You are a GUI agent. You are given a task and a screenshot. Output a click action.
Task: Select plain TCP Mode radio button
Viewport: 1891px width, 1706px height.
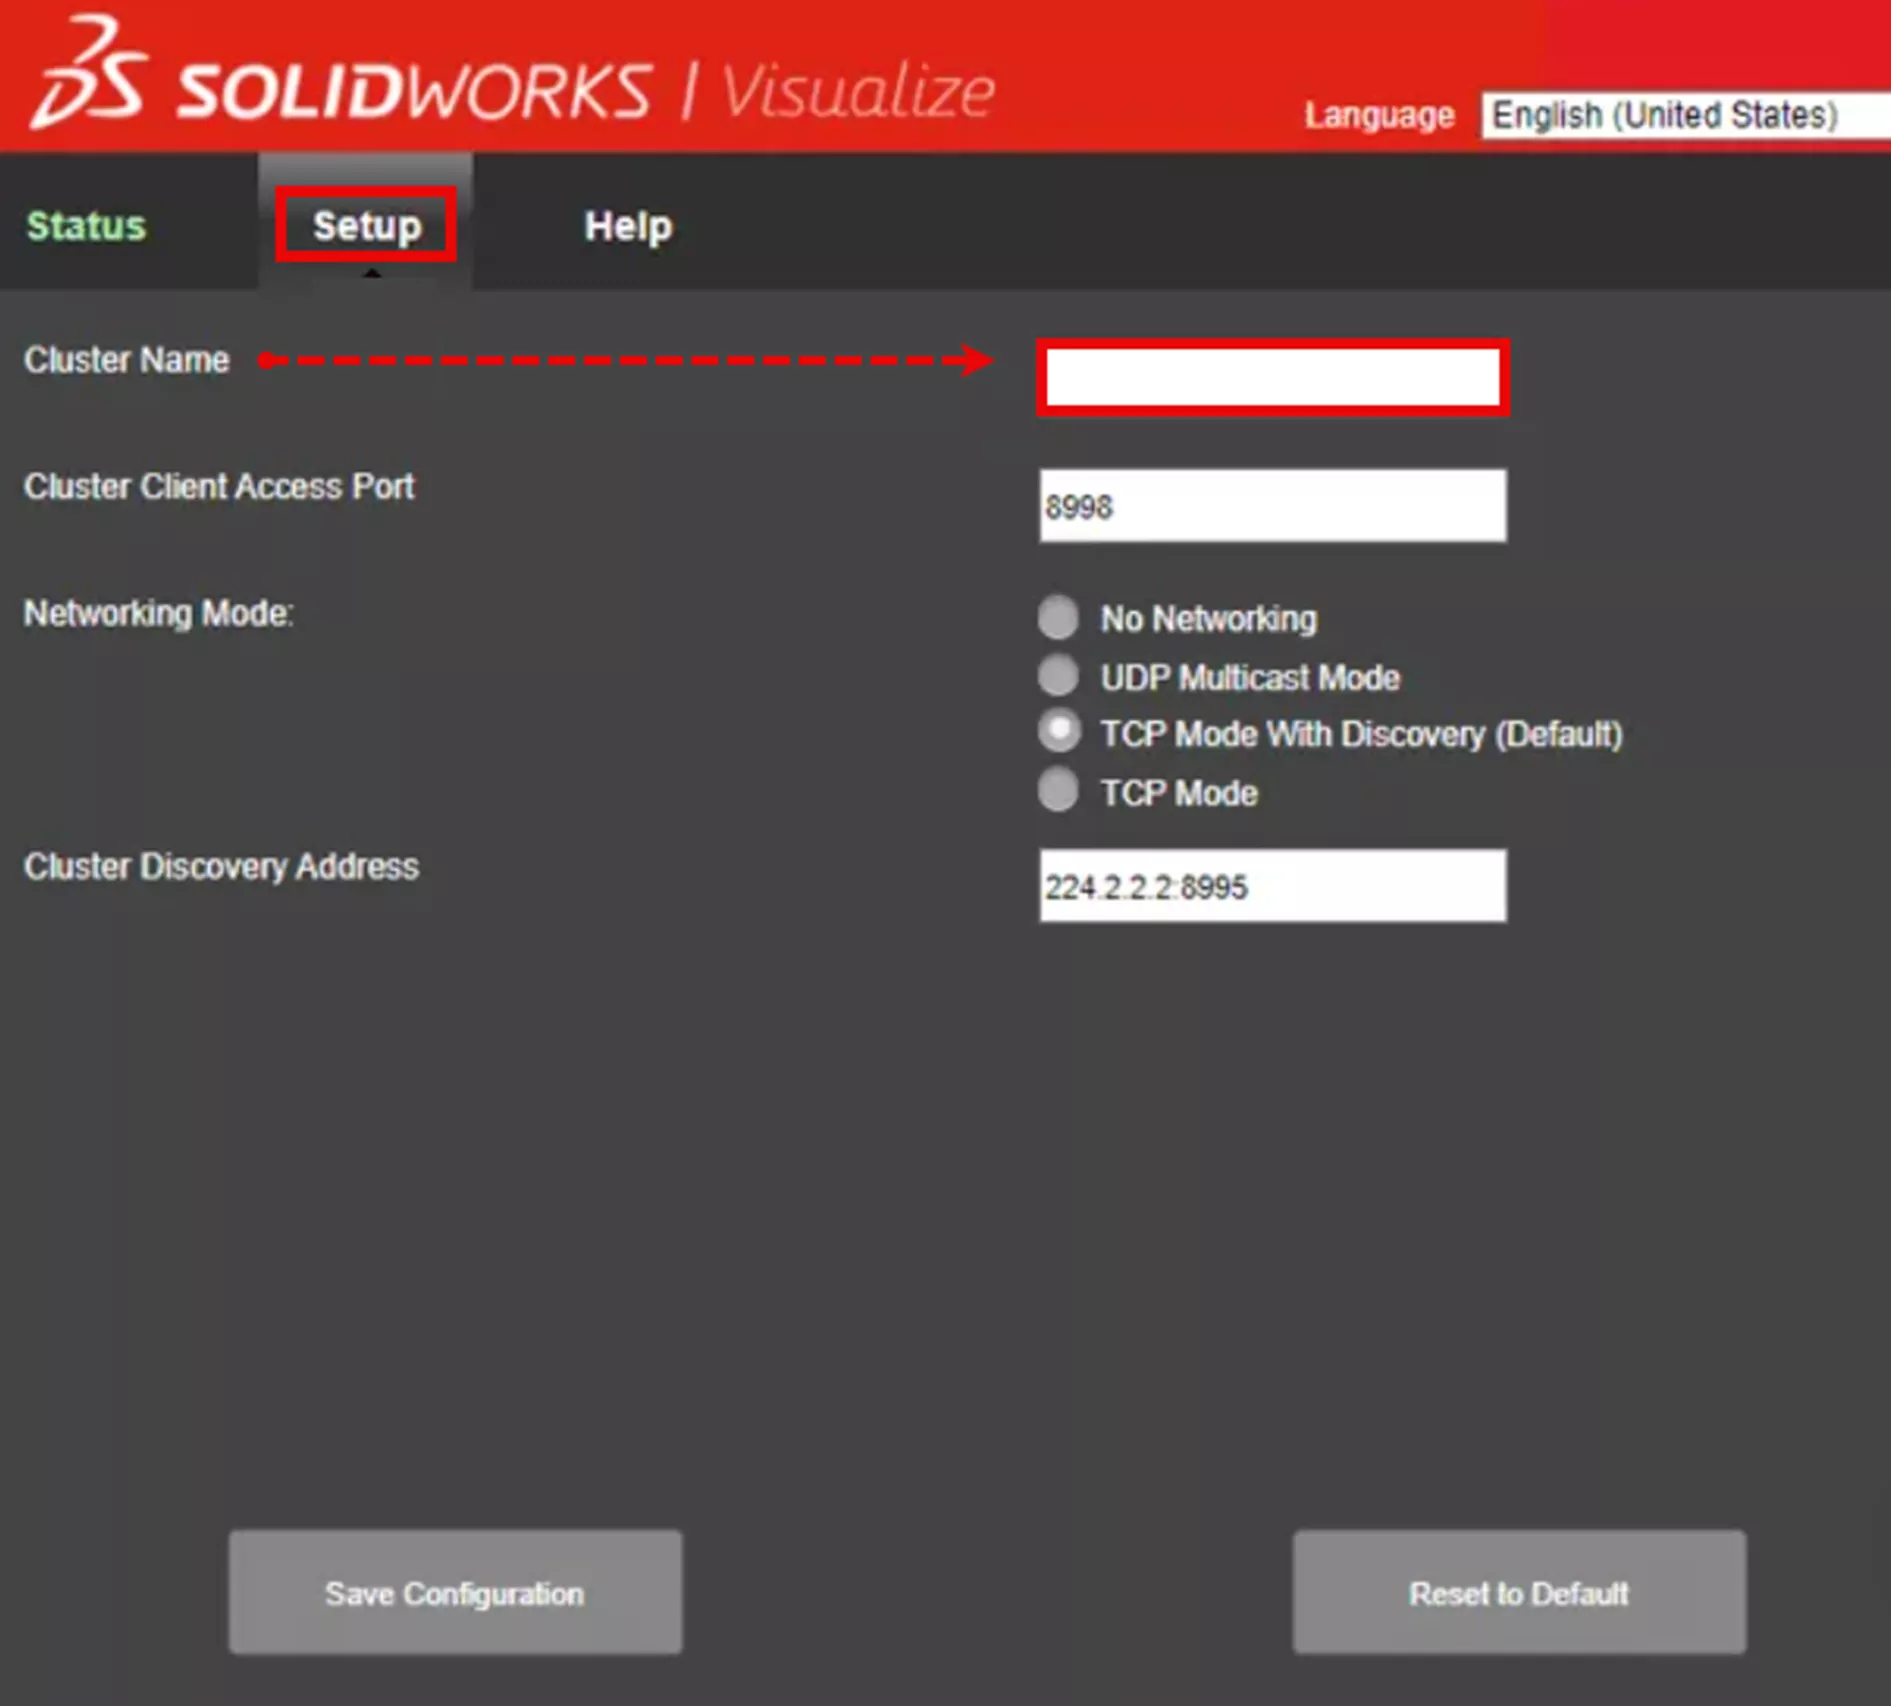coord(1058,790)
